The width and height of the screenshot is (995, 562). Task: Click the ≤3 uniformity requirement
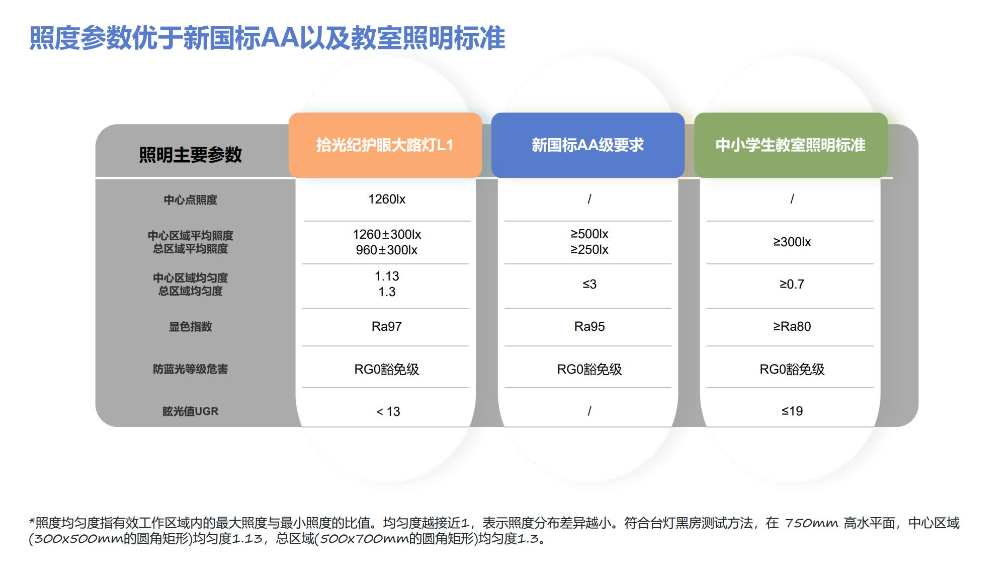(590, 284)
